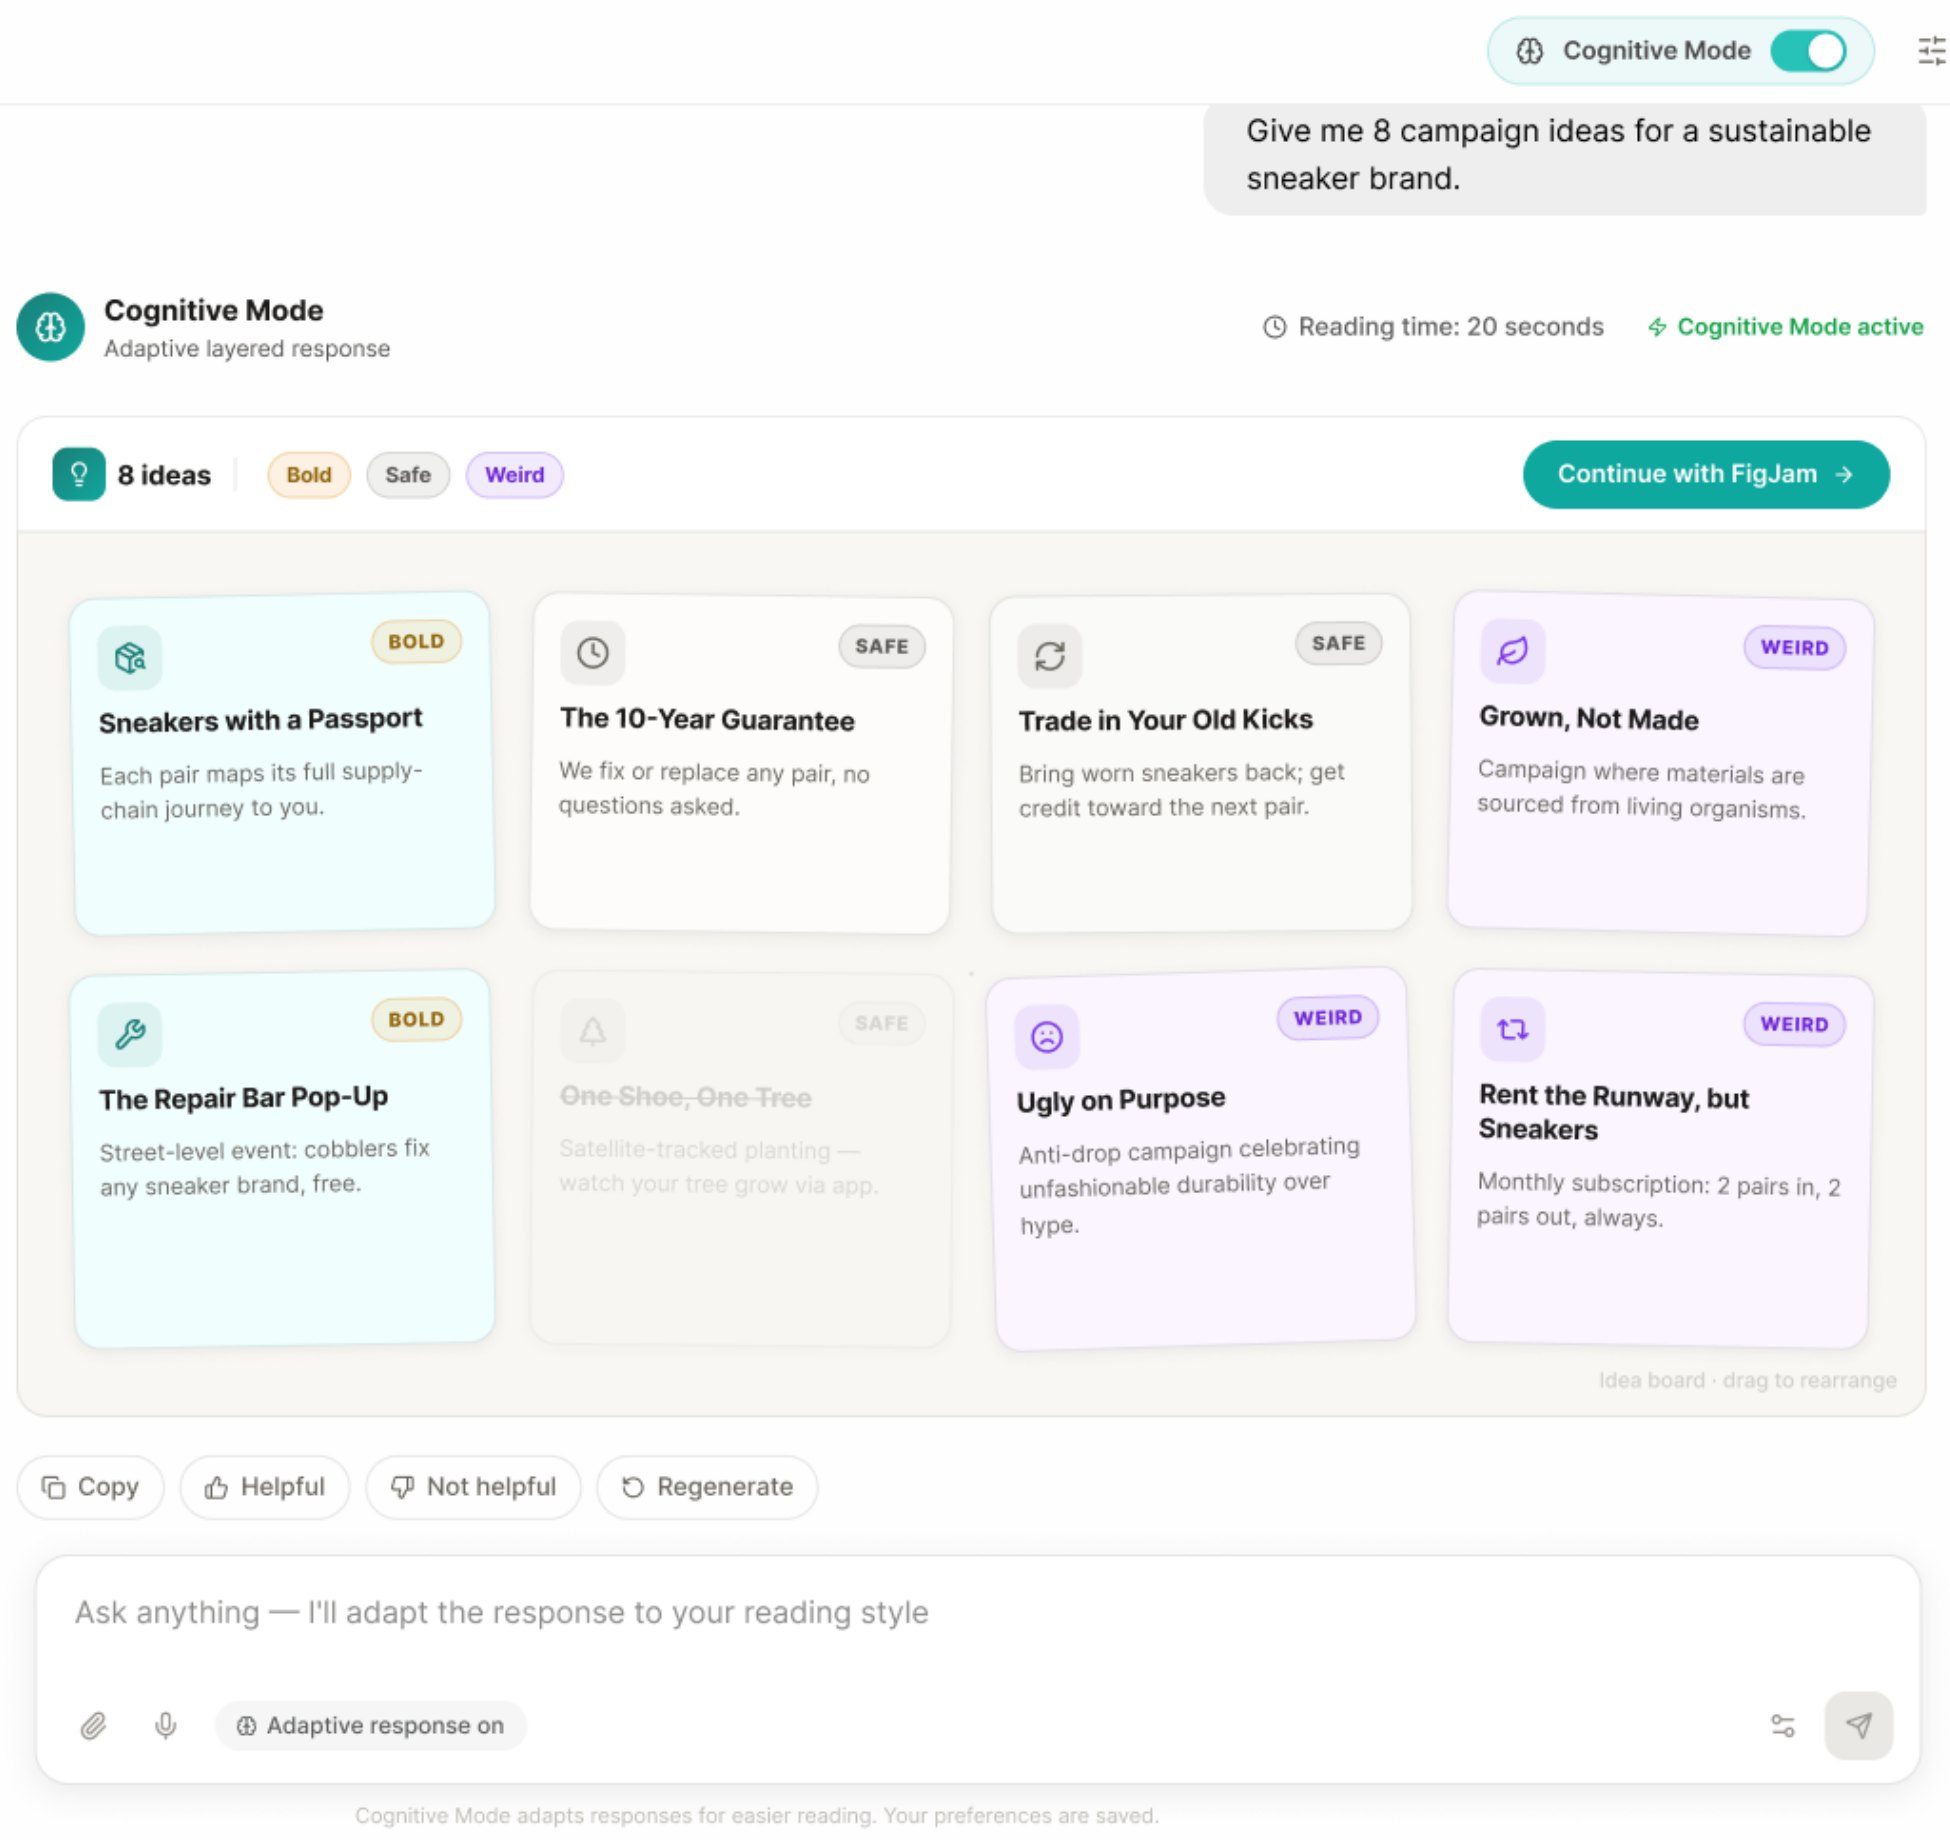Mark the response as Not helpful
Image resolution: width=1950 pixels, height=1840 pixels.
tap(473, 1487)
